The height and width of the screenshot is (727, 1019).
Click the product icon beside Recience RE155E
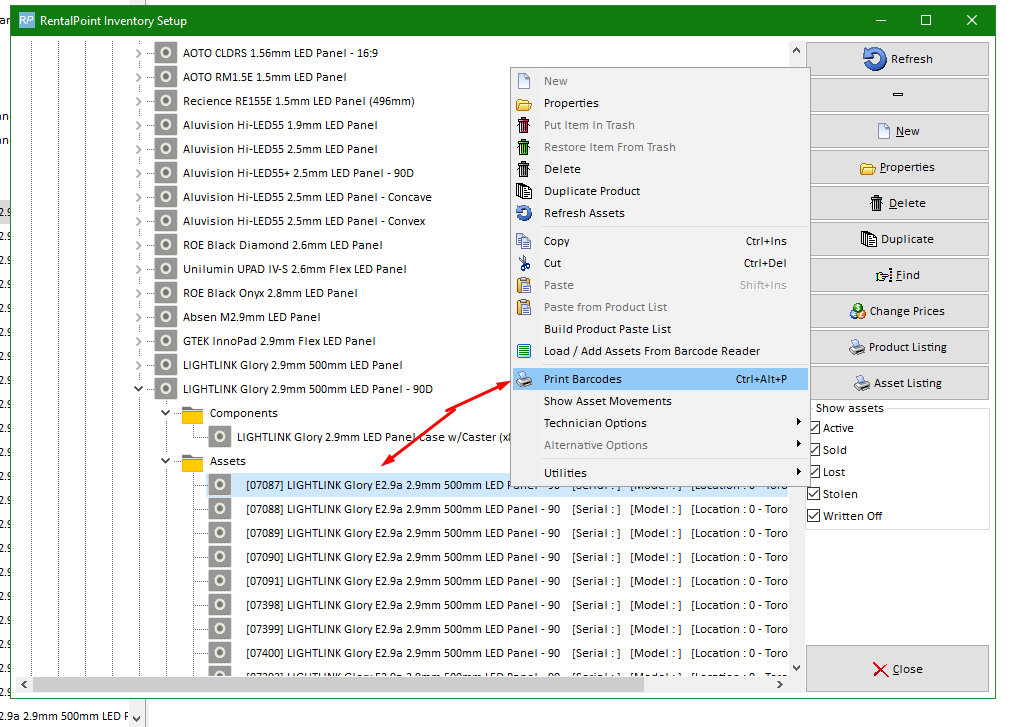tap(166, 101)
